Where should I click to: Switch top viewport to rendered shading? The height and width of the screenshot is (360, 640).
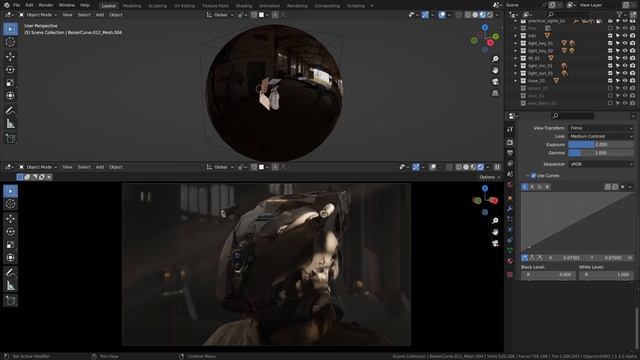[490, 15]
